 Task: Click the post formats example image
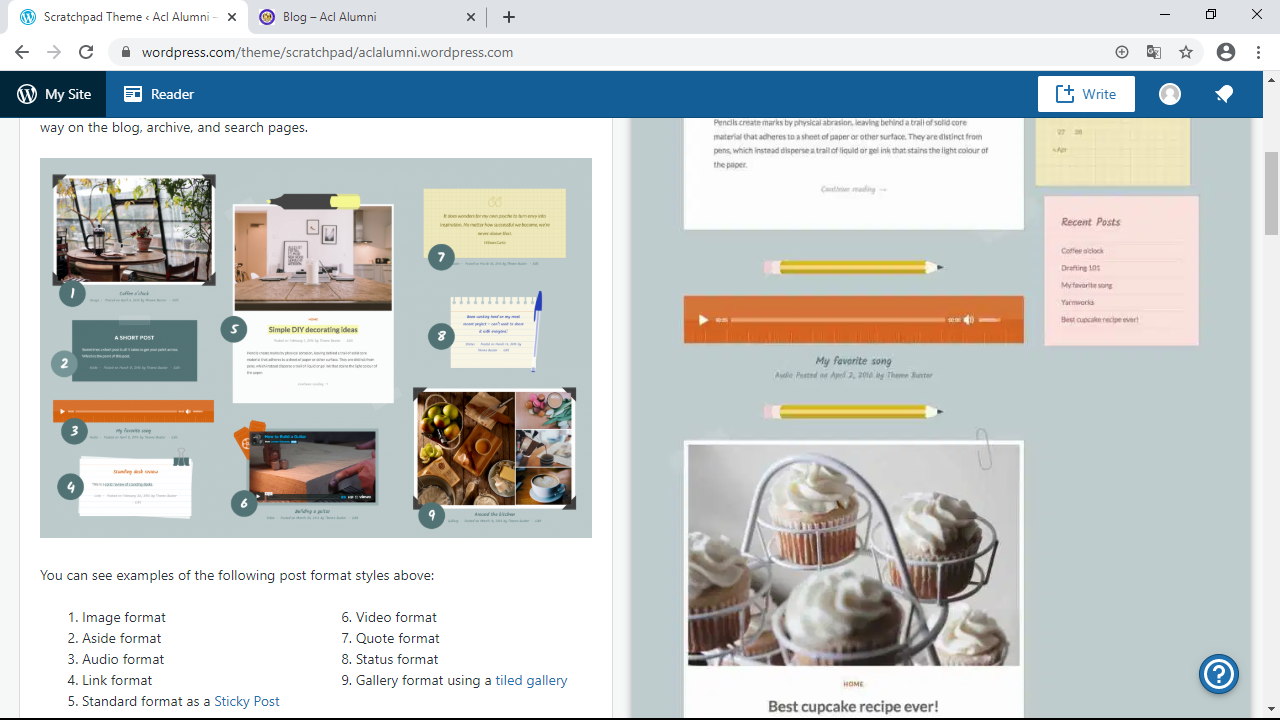[316, 348]
